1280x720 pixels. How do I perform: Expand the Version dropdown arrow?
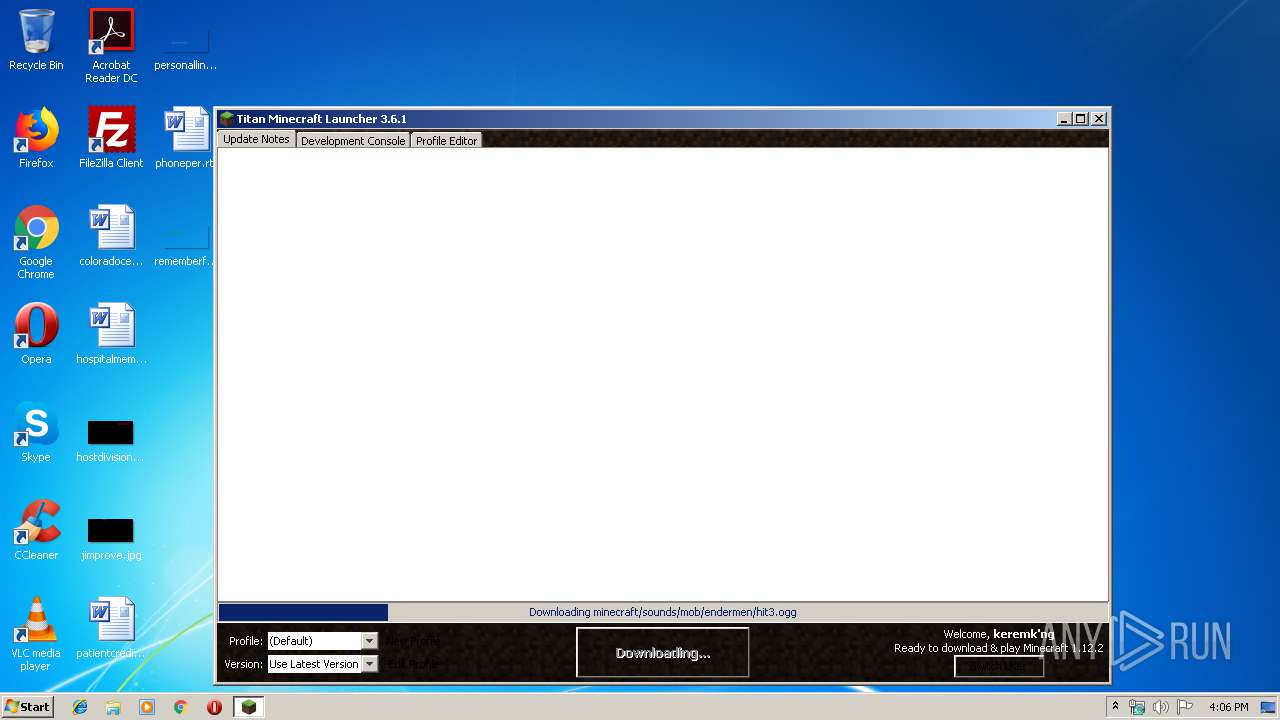369,664
